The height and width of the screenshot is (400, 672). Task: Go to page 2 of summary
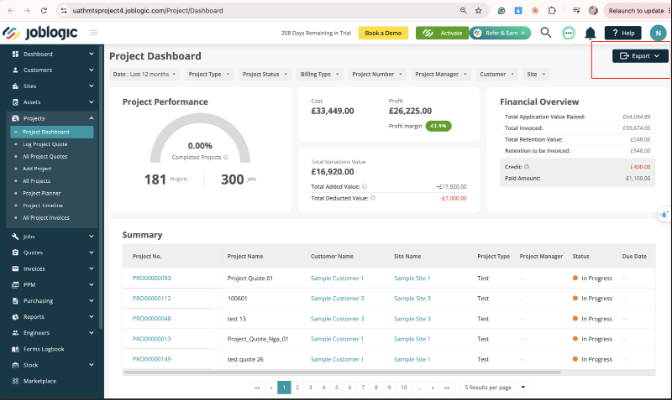(297, 388)
